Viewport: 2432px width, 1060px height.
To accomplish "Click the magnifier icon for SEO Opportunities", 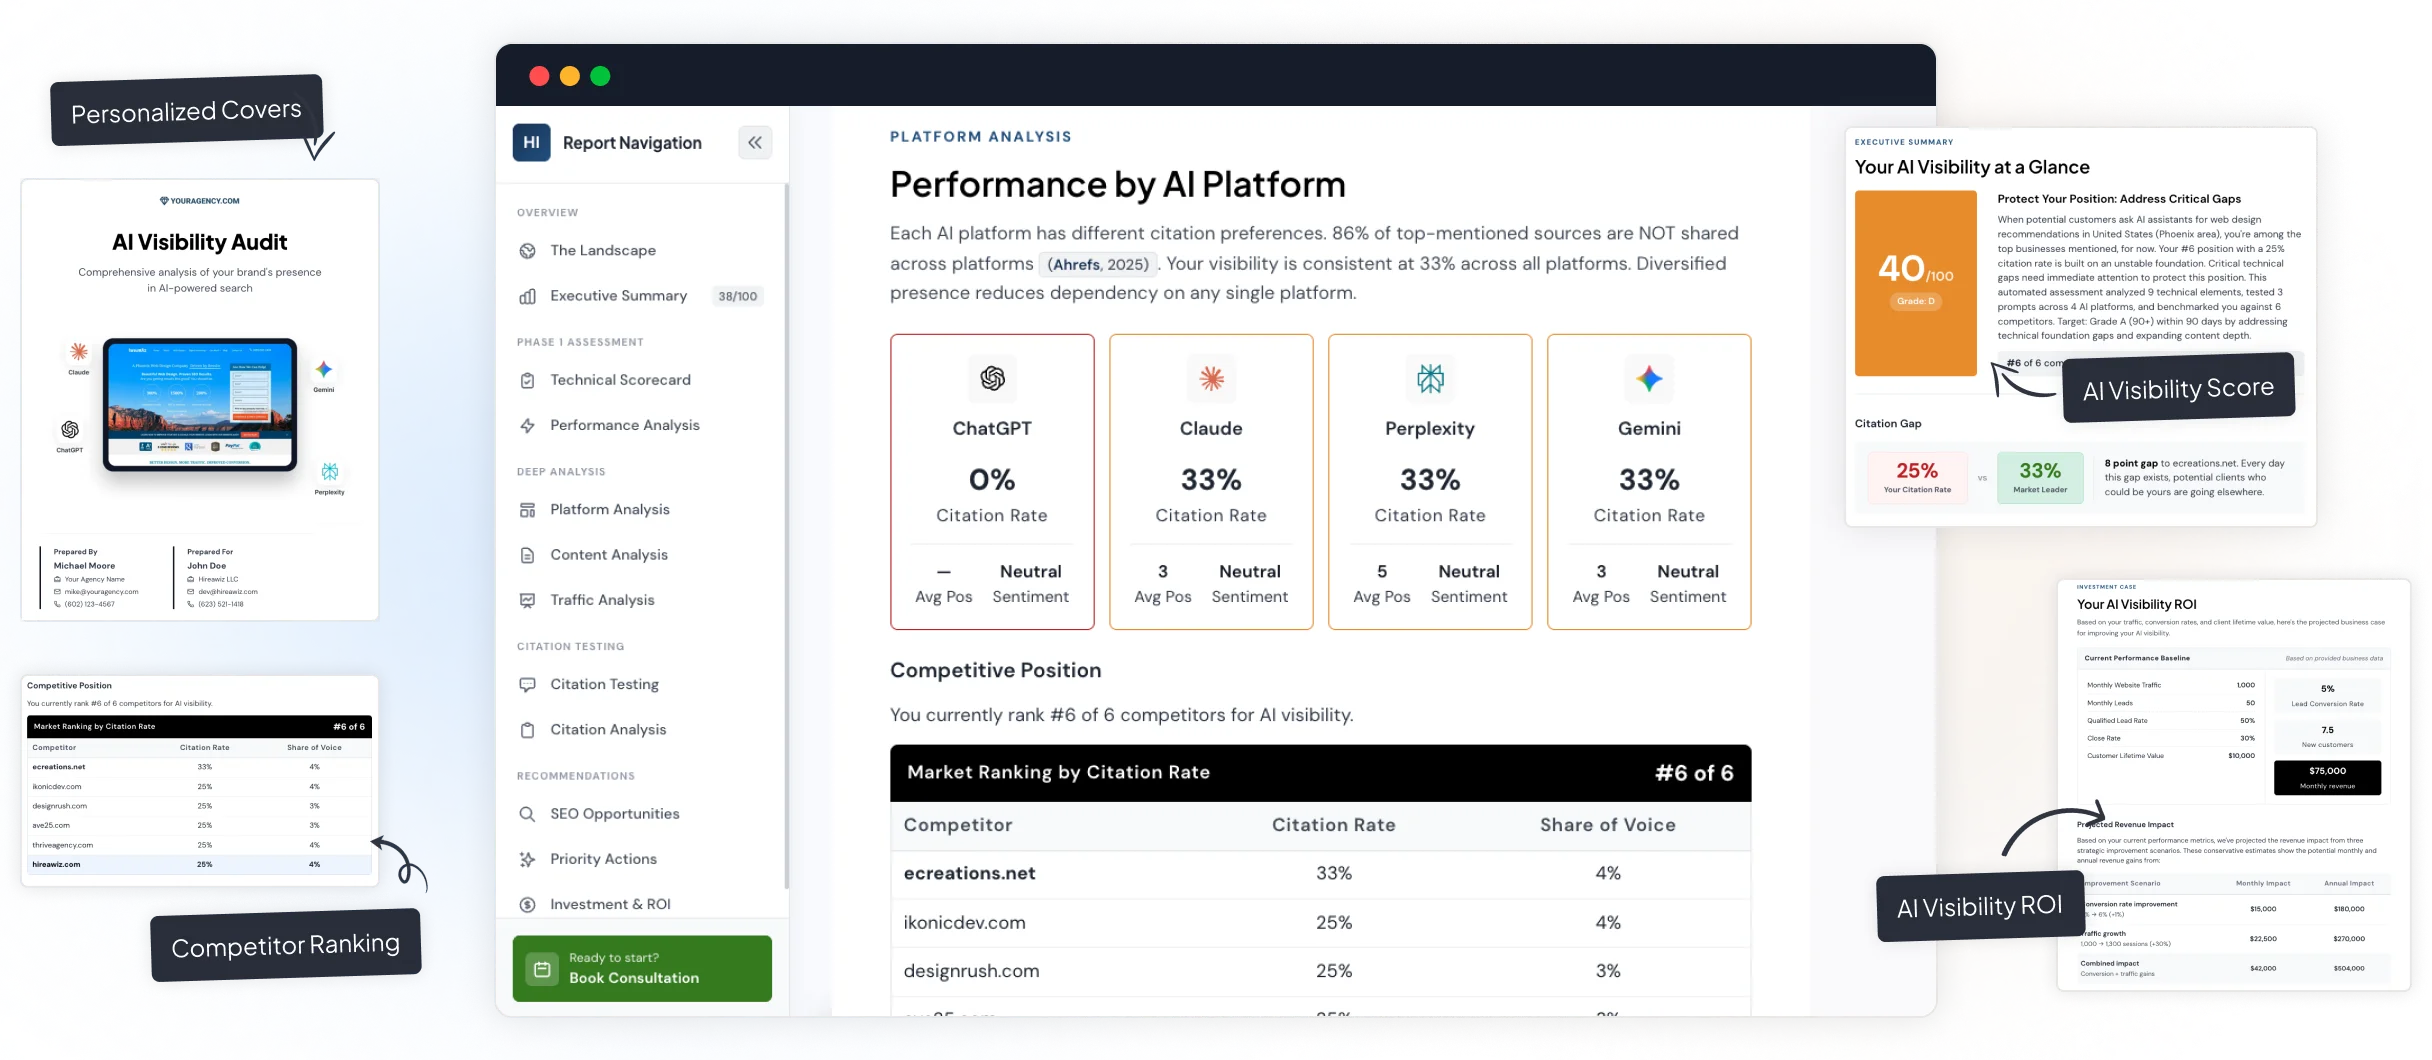I will [x=527, y=814].
